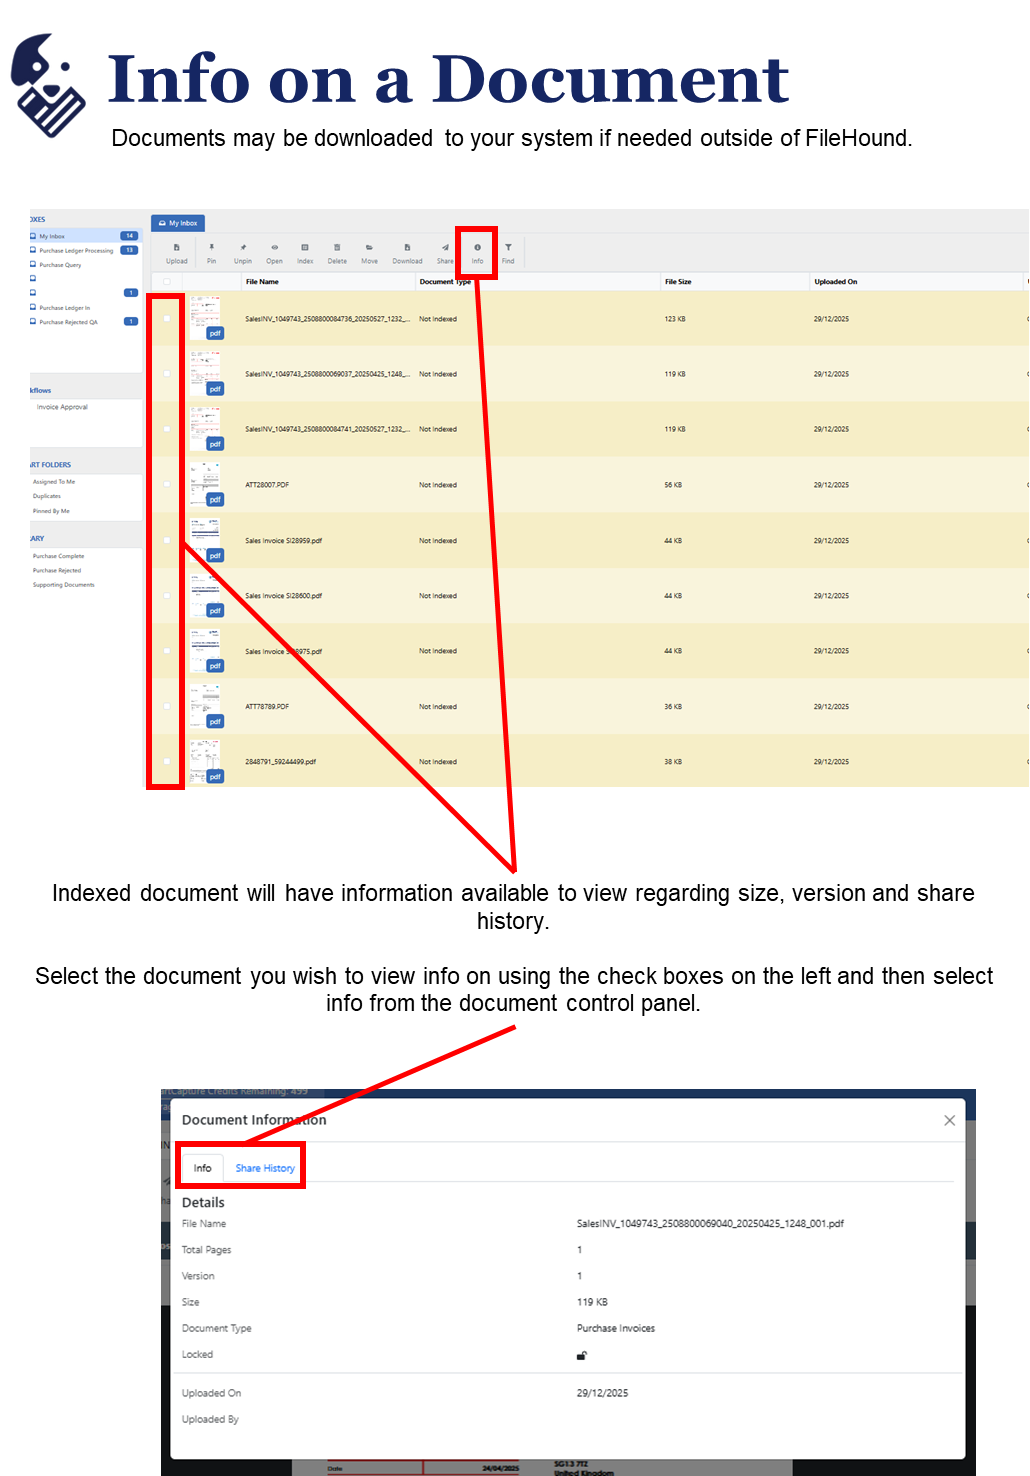The height and width of the screenshot is (1476, 1030).
Task: Click the 119 KB size value in dialog
Action: point(592,1302)
